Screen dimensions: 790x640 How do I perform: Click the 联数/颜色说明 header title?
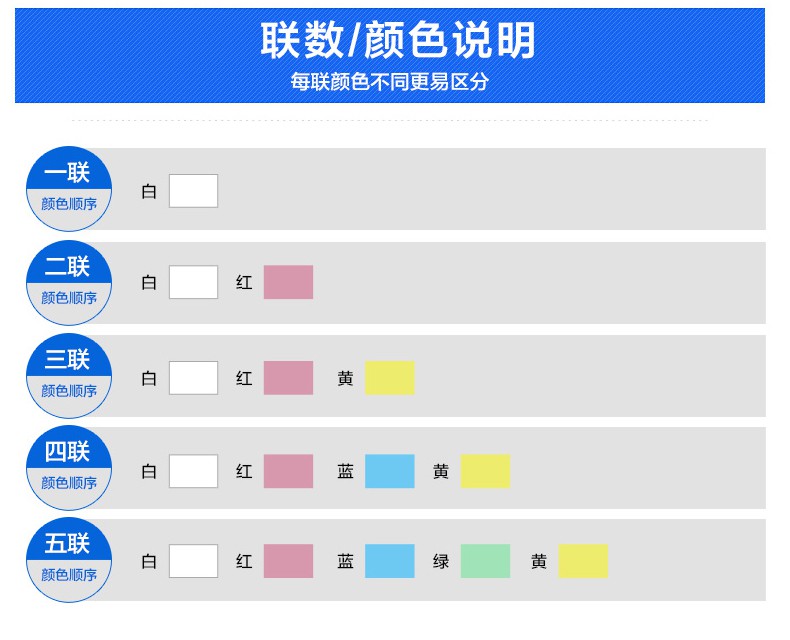click(397, 40)
